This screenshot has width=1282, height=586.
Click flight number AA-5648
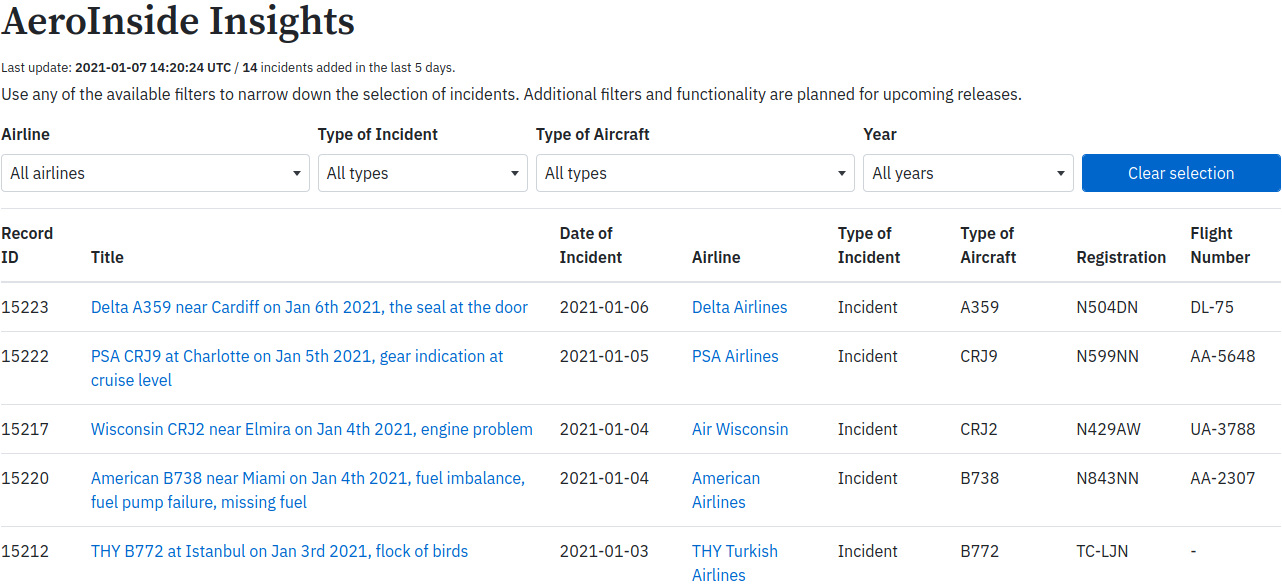(x=1223, y=356)
